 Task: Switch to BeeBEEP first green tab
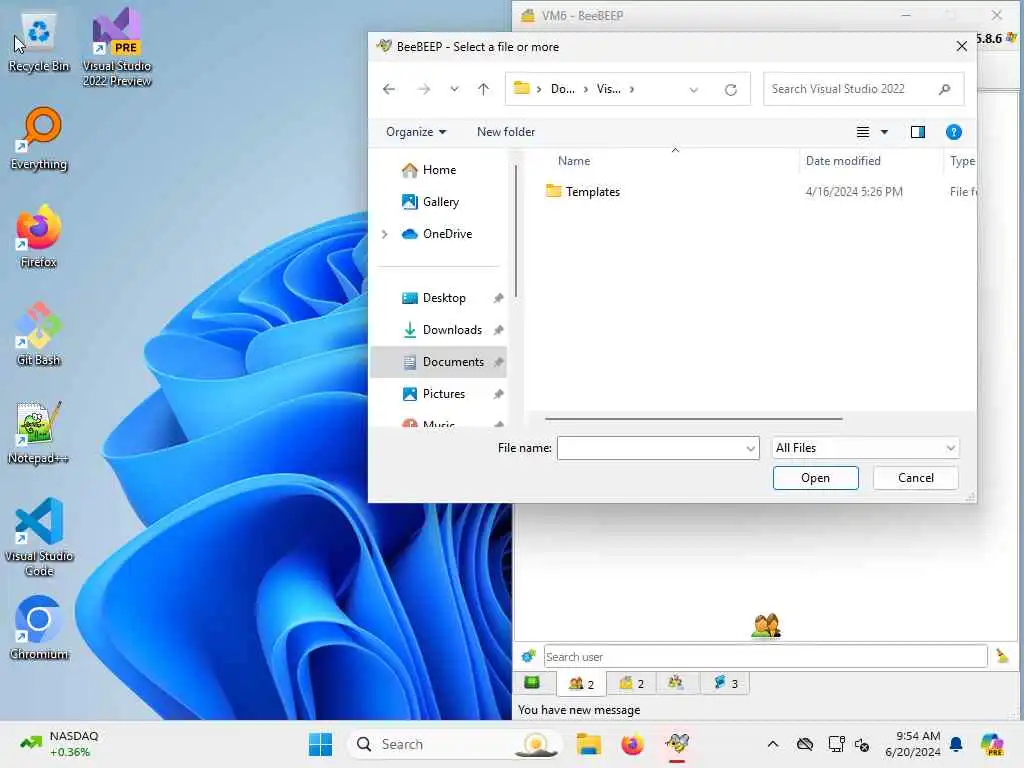pos(532,683)
